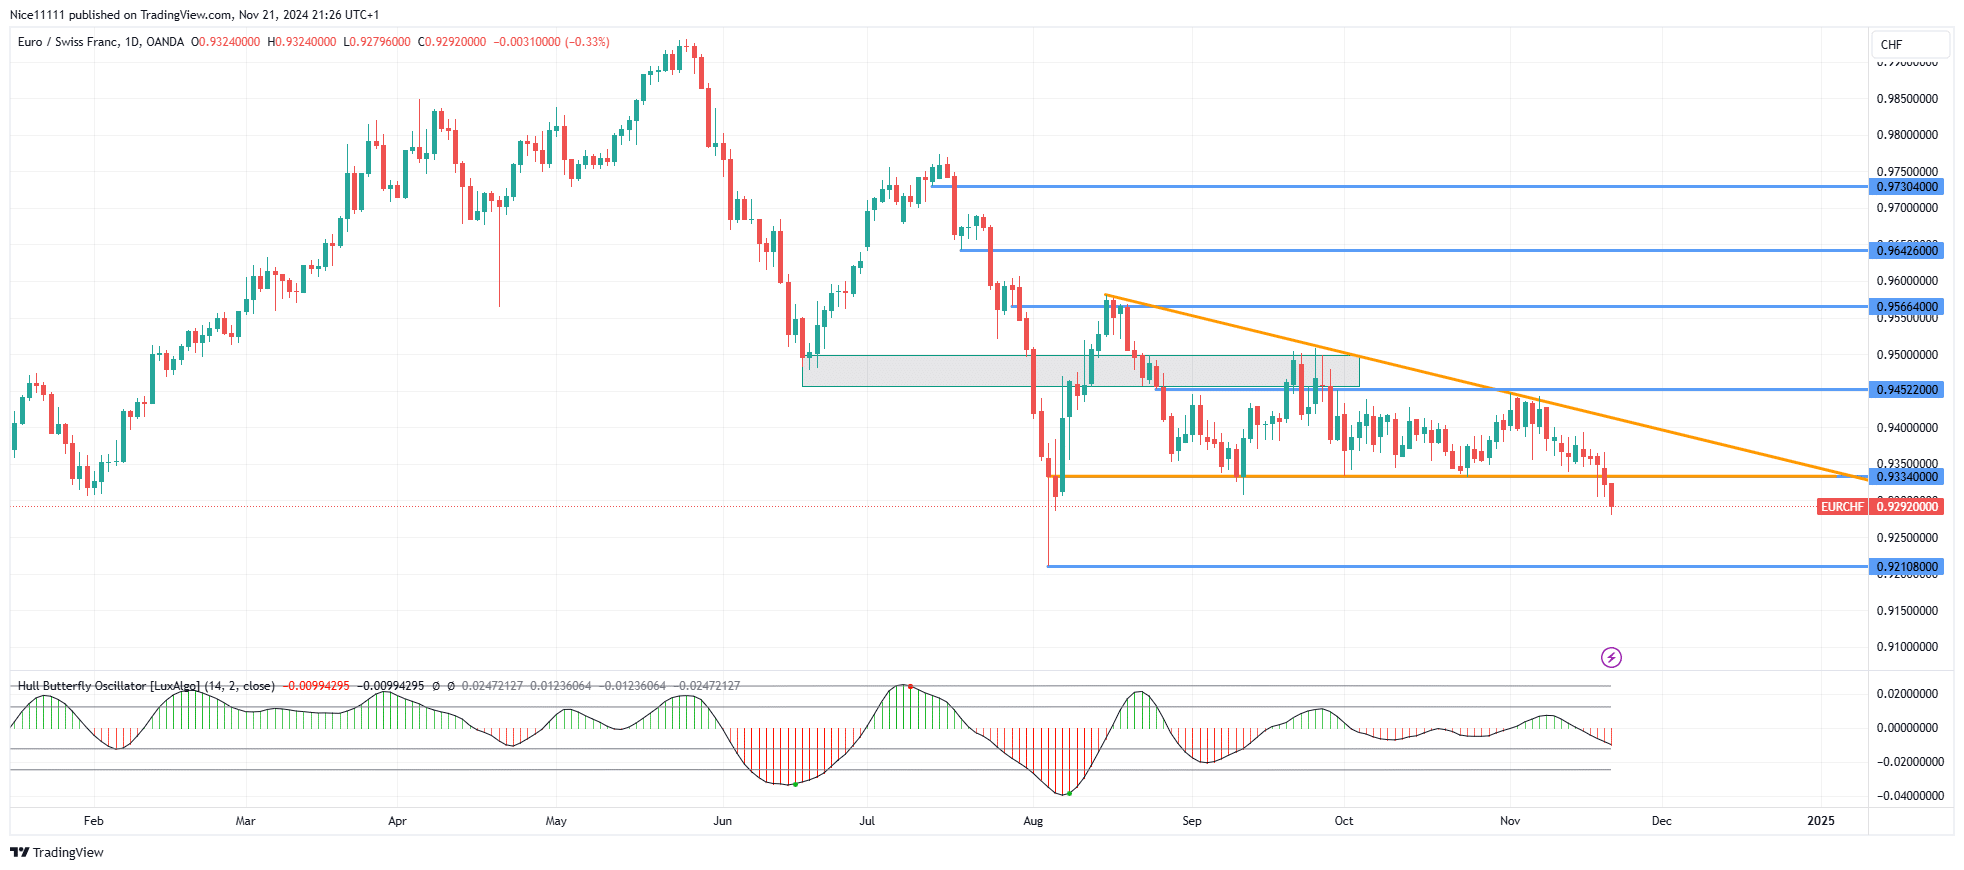Click the oscillator value −0.00994295 in red
This screenshot has height=870, width=1964.
click(x=316, y=686)
